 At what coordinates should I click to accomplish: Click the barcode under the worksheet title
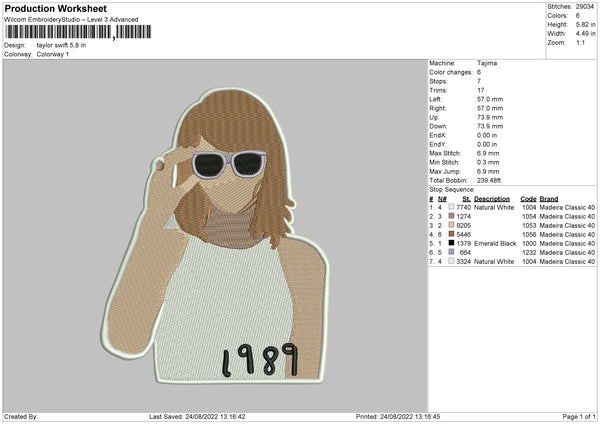coord(78,32)
